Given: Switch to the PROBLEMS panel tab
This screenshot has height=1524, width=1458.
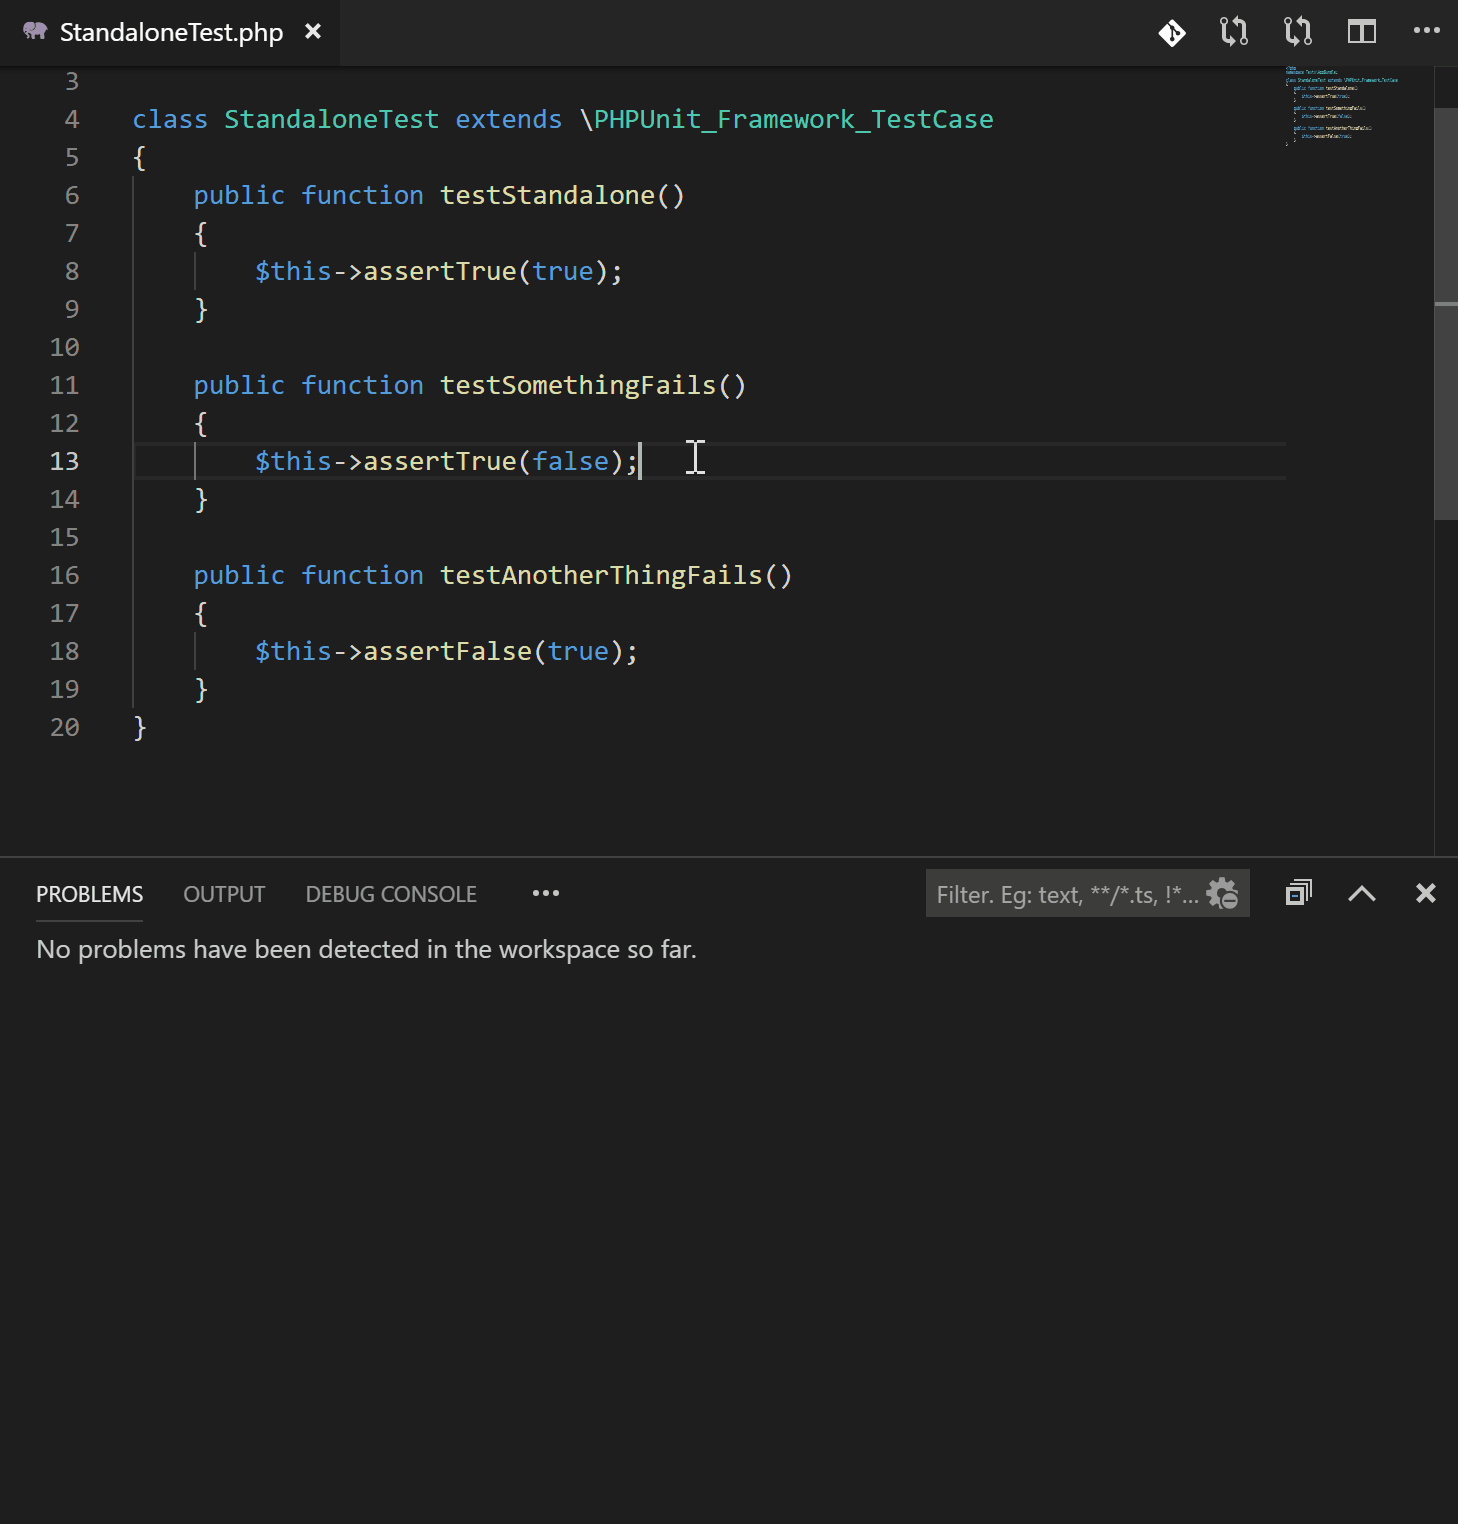Looking at the screenshot, I should click(89, 894).
